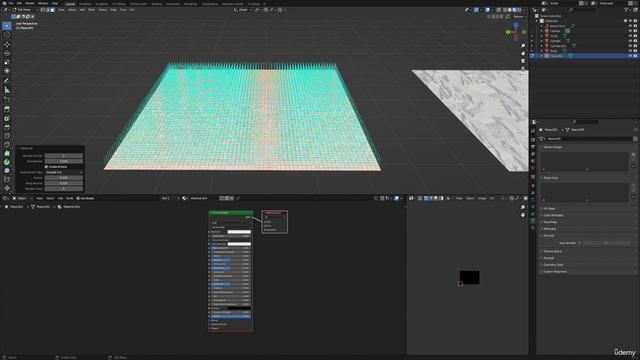The height and width of the screenshot is (360, 640).
Task: Switch to face select mode
Action: tap(53, 10)
